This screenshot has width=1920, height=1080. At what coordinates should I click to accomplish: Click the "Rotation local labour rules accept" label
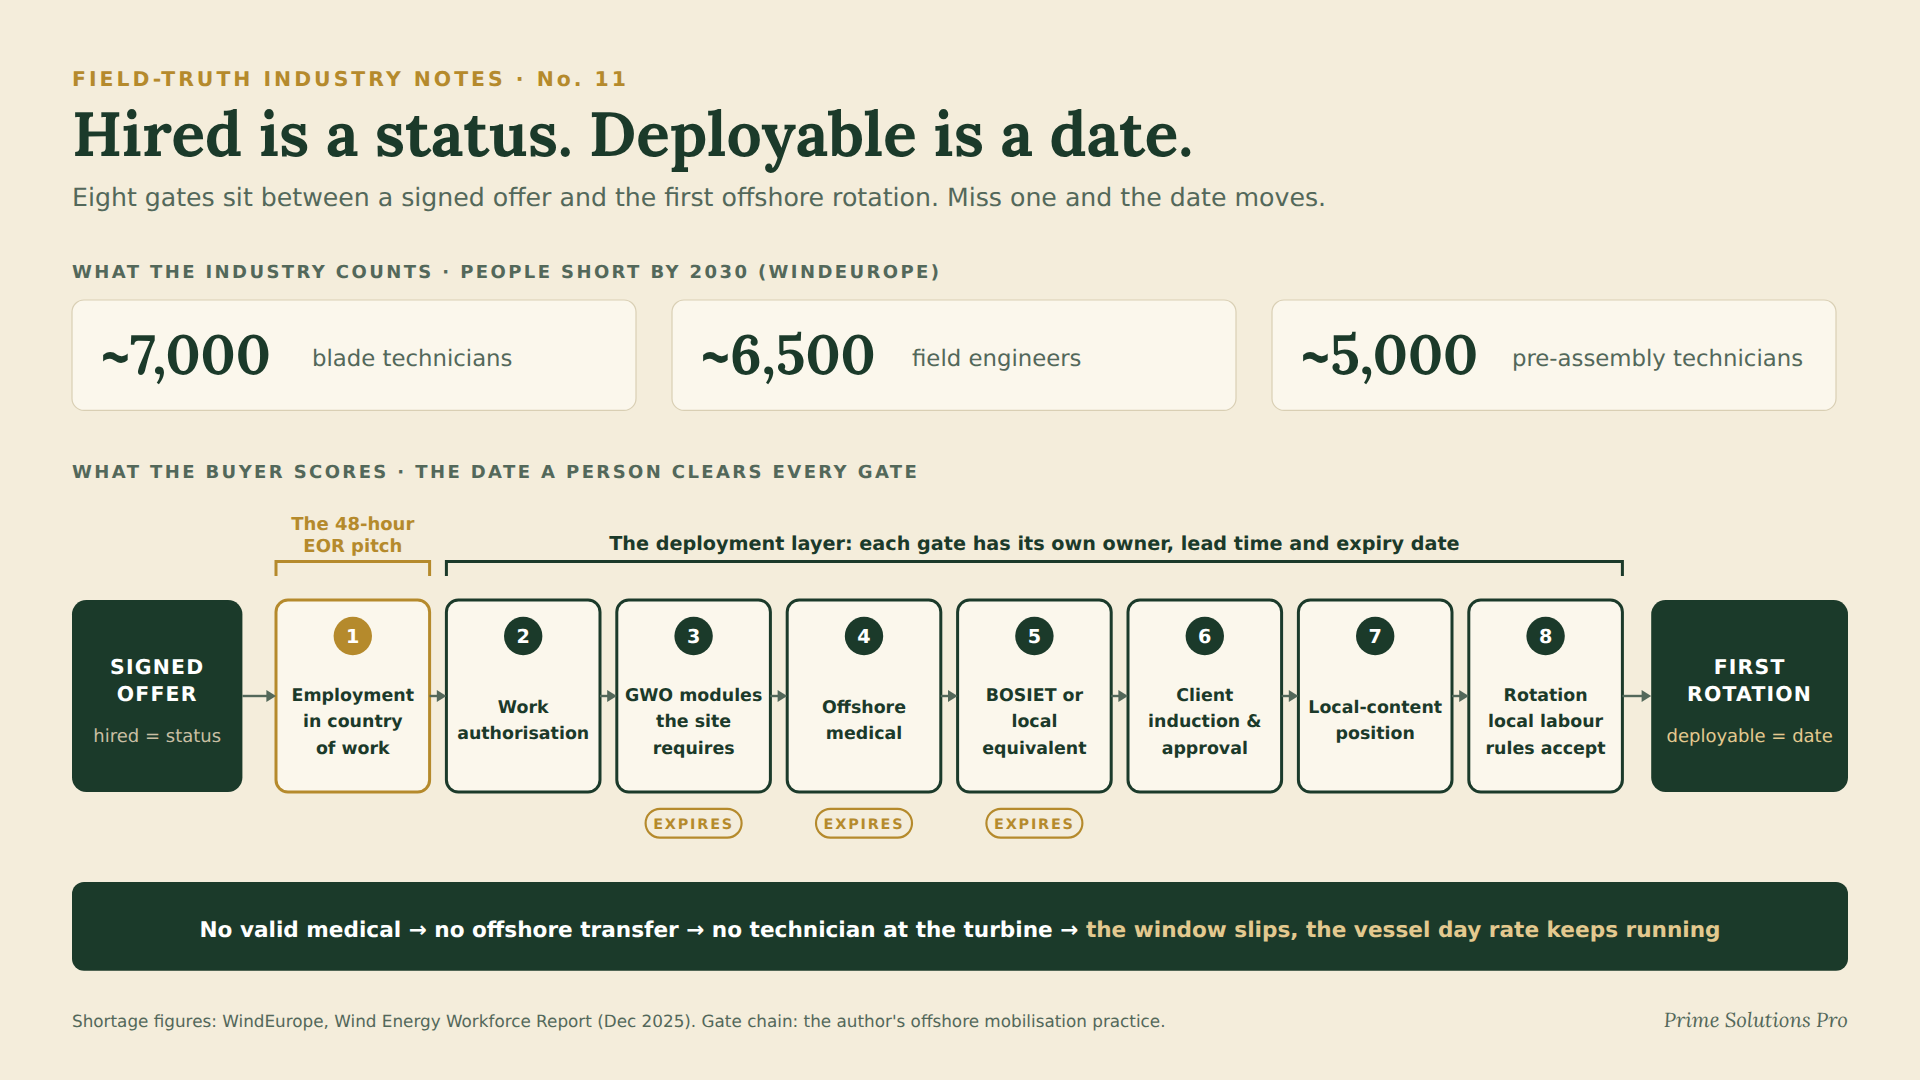coord(1546,721)
